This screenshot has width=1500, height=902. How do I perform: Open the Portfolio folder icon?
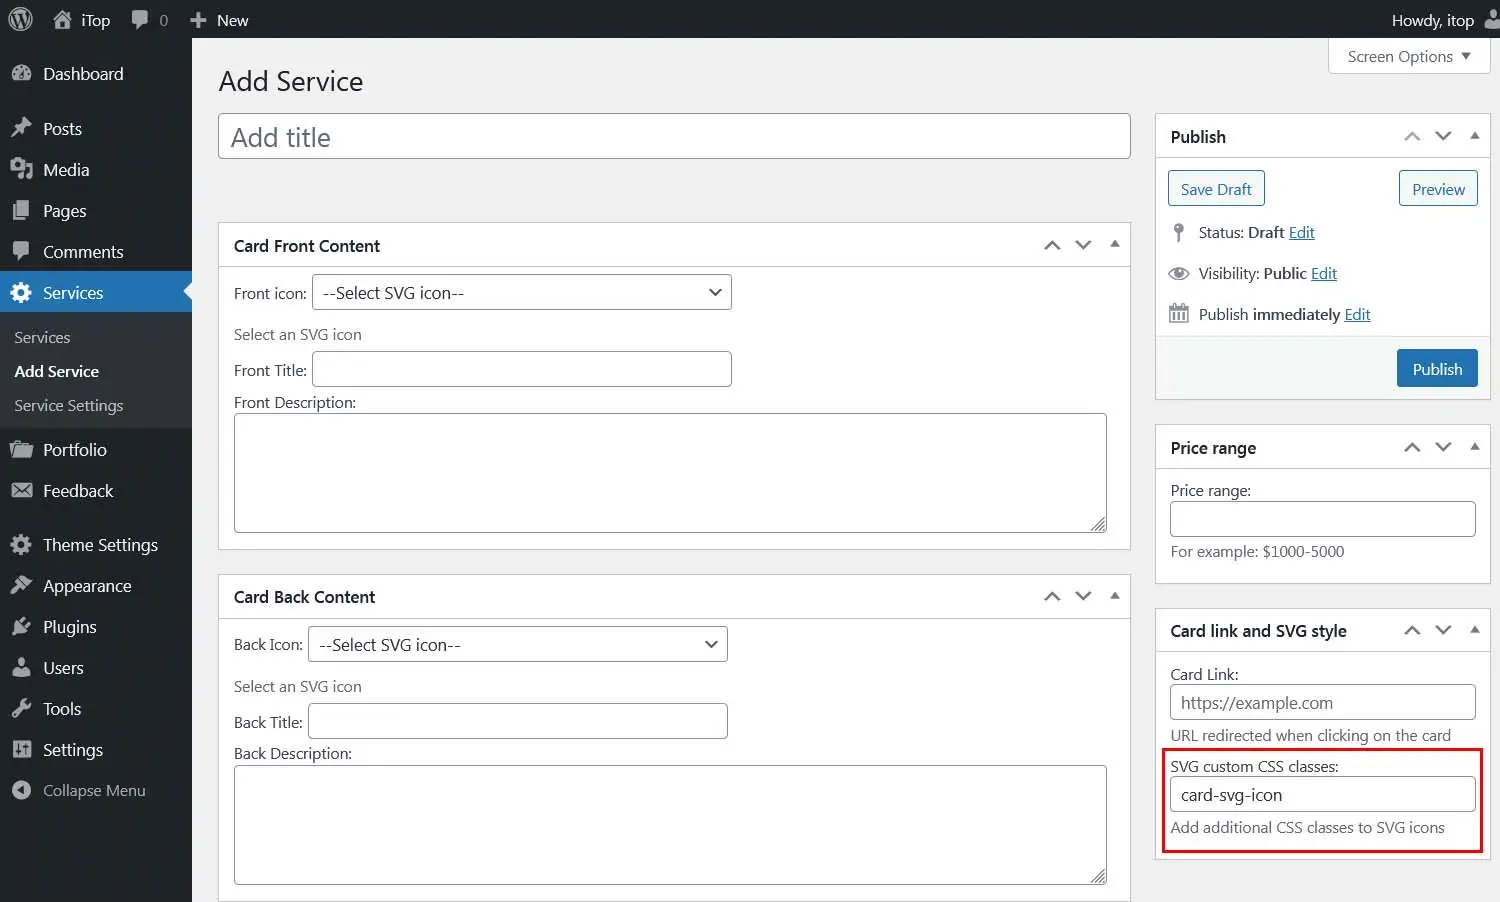(x=21, y=450)
